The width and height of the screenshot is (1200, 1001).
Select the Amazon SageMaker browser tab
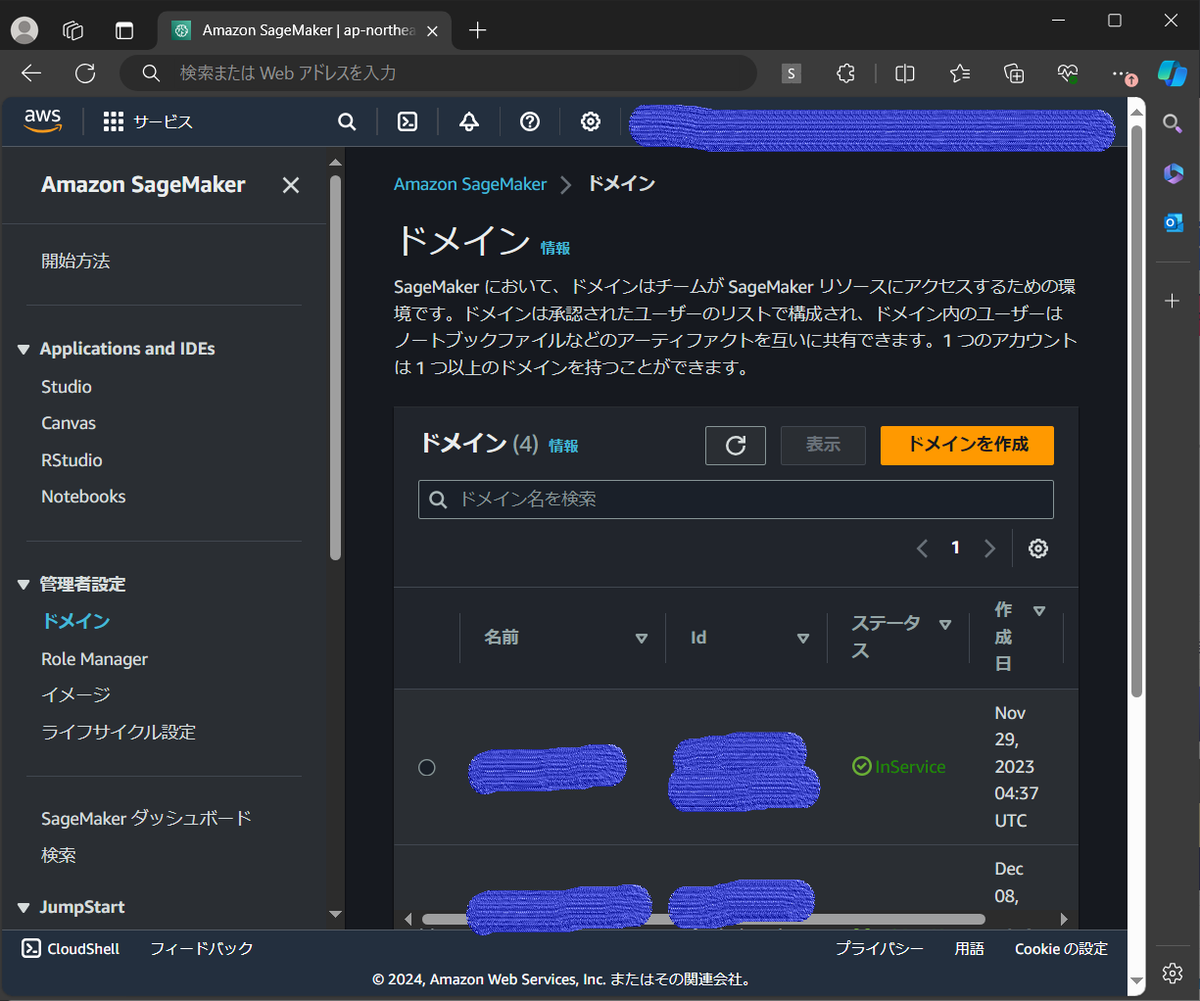click(x=305, y=30)
